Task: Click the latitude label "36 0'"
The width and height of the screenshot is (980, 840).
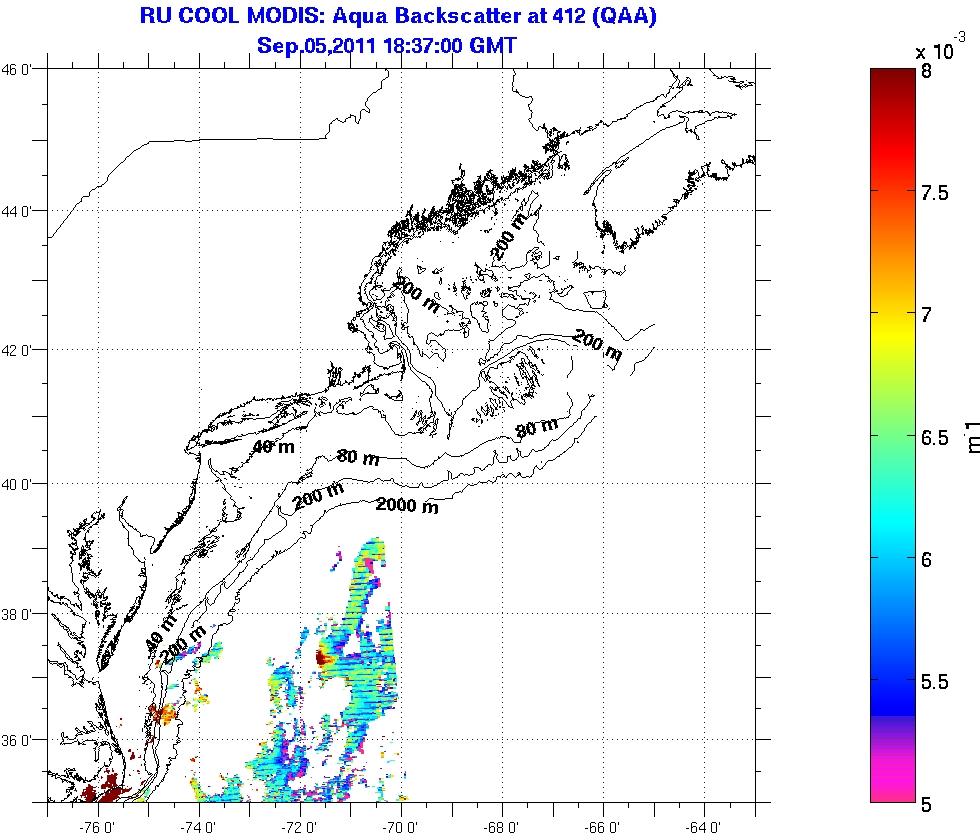Action: pos(16,741)
